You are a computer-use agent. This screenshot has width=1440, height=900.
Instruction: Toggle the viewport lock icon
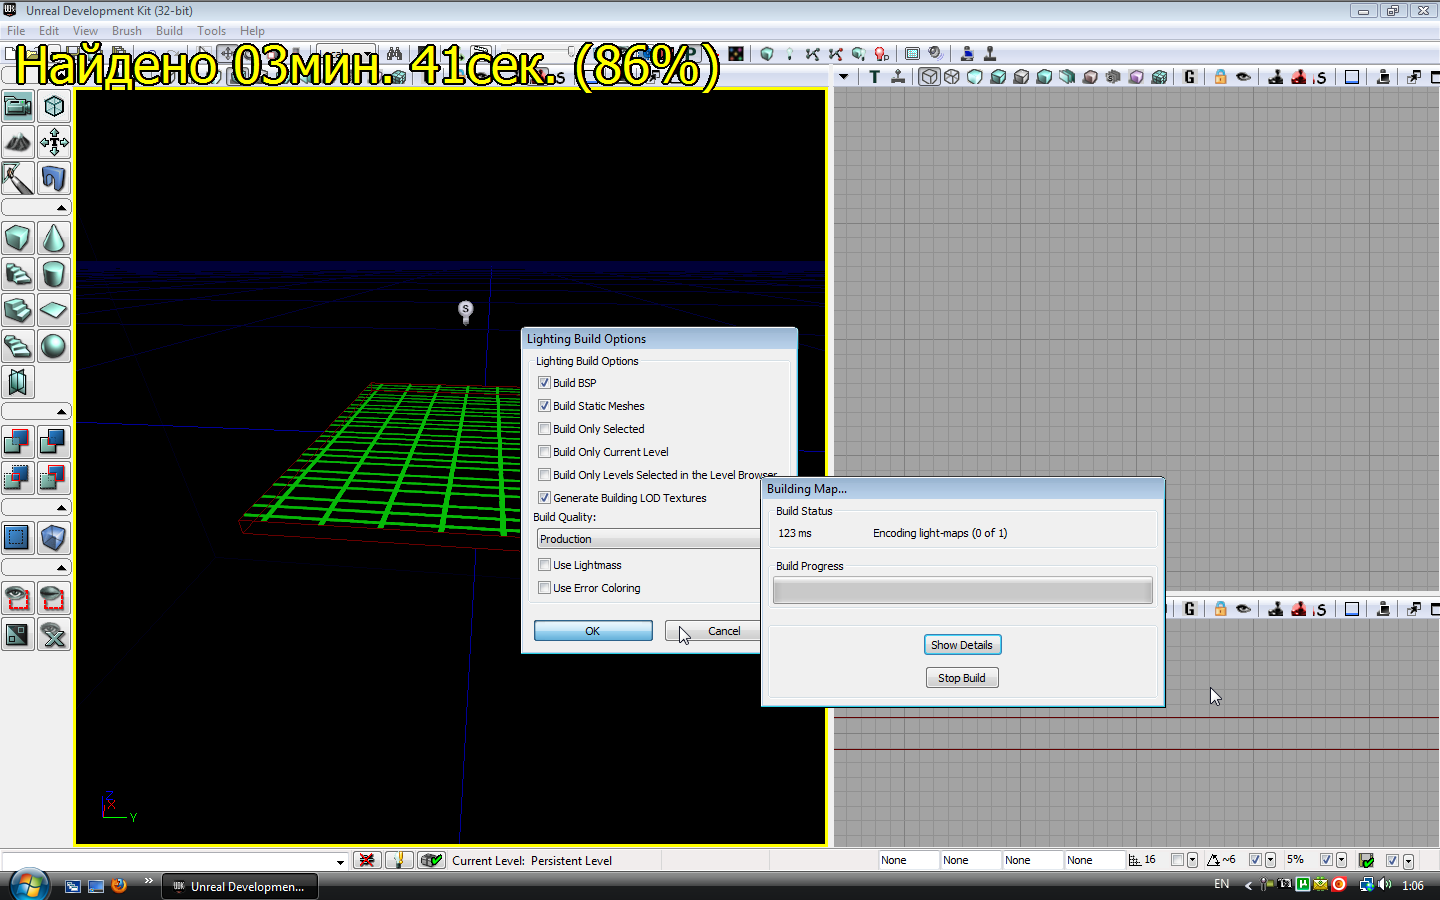1220,77
